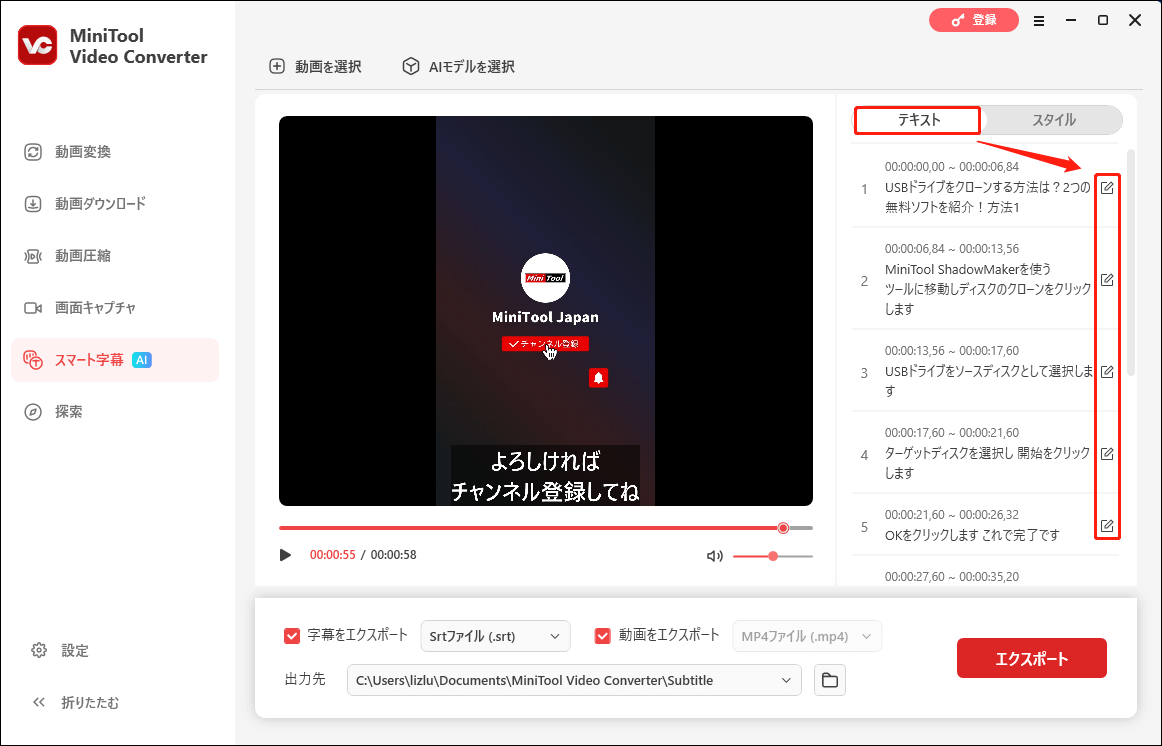Viewport: 1162px width, 746px height.
Task: Click the 動画を選択 plus icon
Action: tap(276, 66)
